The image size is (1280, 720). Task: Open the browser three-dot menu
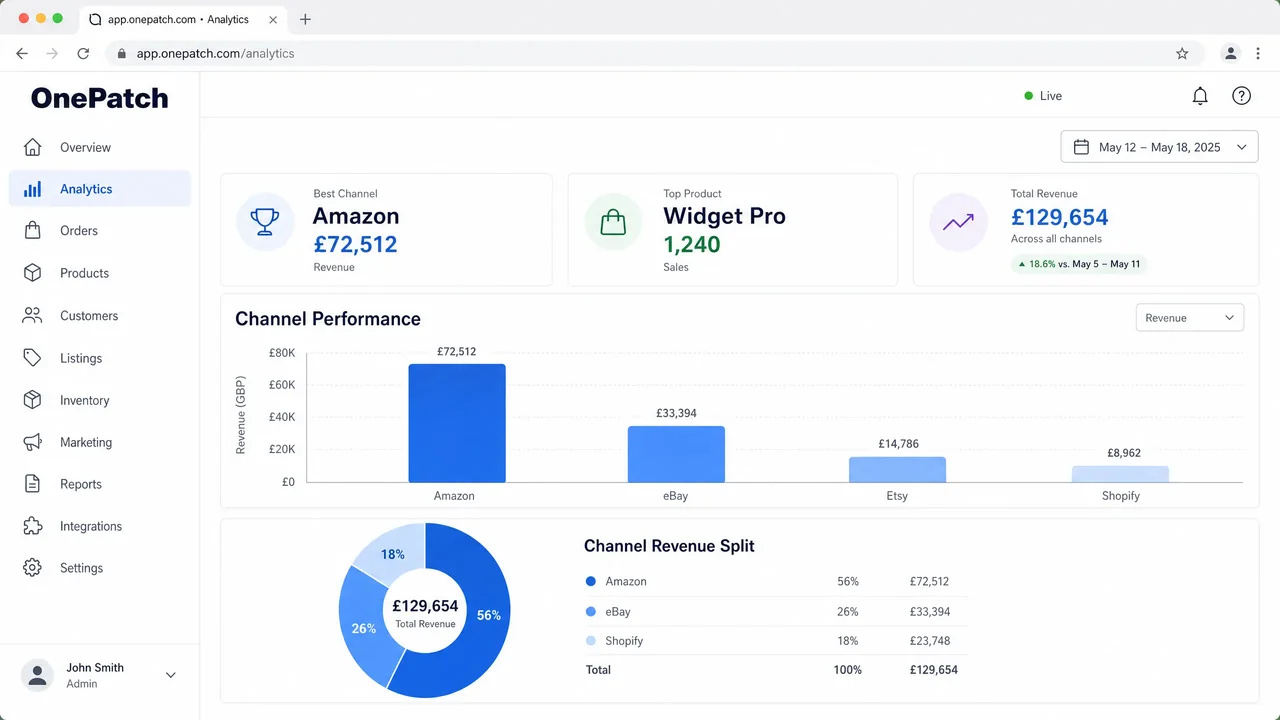tap(1260, 53)
